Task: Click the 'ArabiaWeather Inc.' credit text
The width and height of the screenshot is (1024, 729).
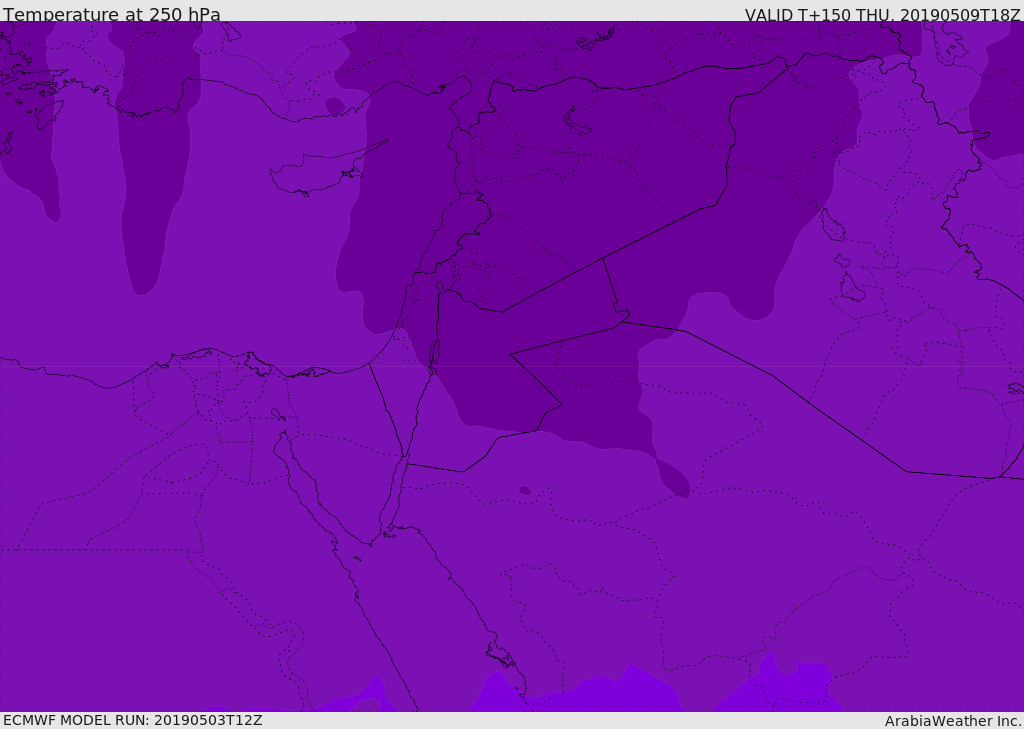Action: pyautogui.click(x=954, y=721)
